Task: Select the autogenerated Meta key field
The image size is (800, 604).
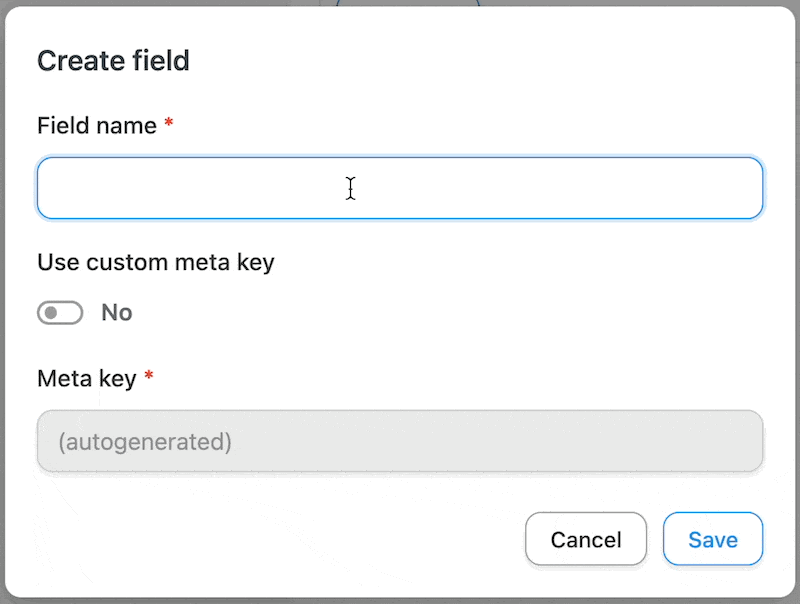Action: pos(399,441)
